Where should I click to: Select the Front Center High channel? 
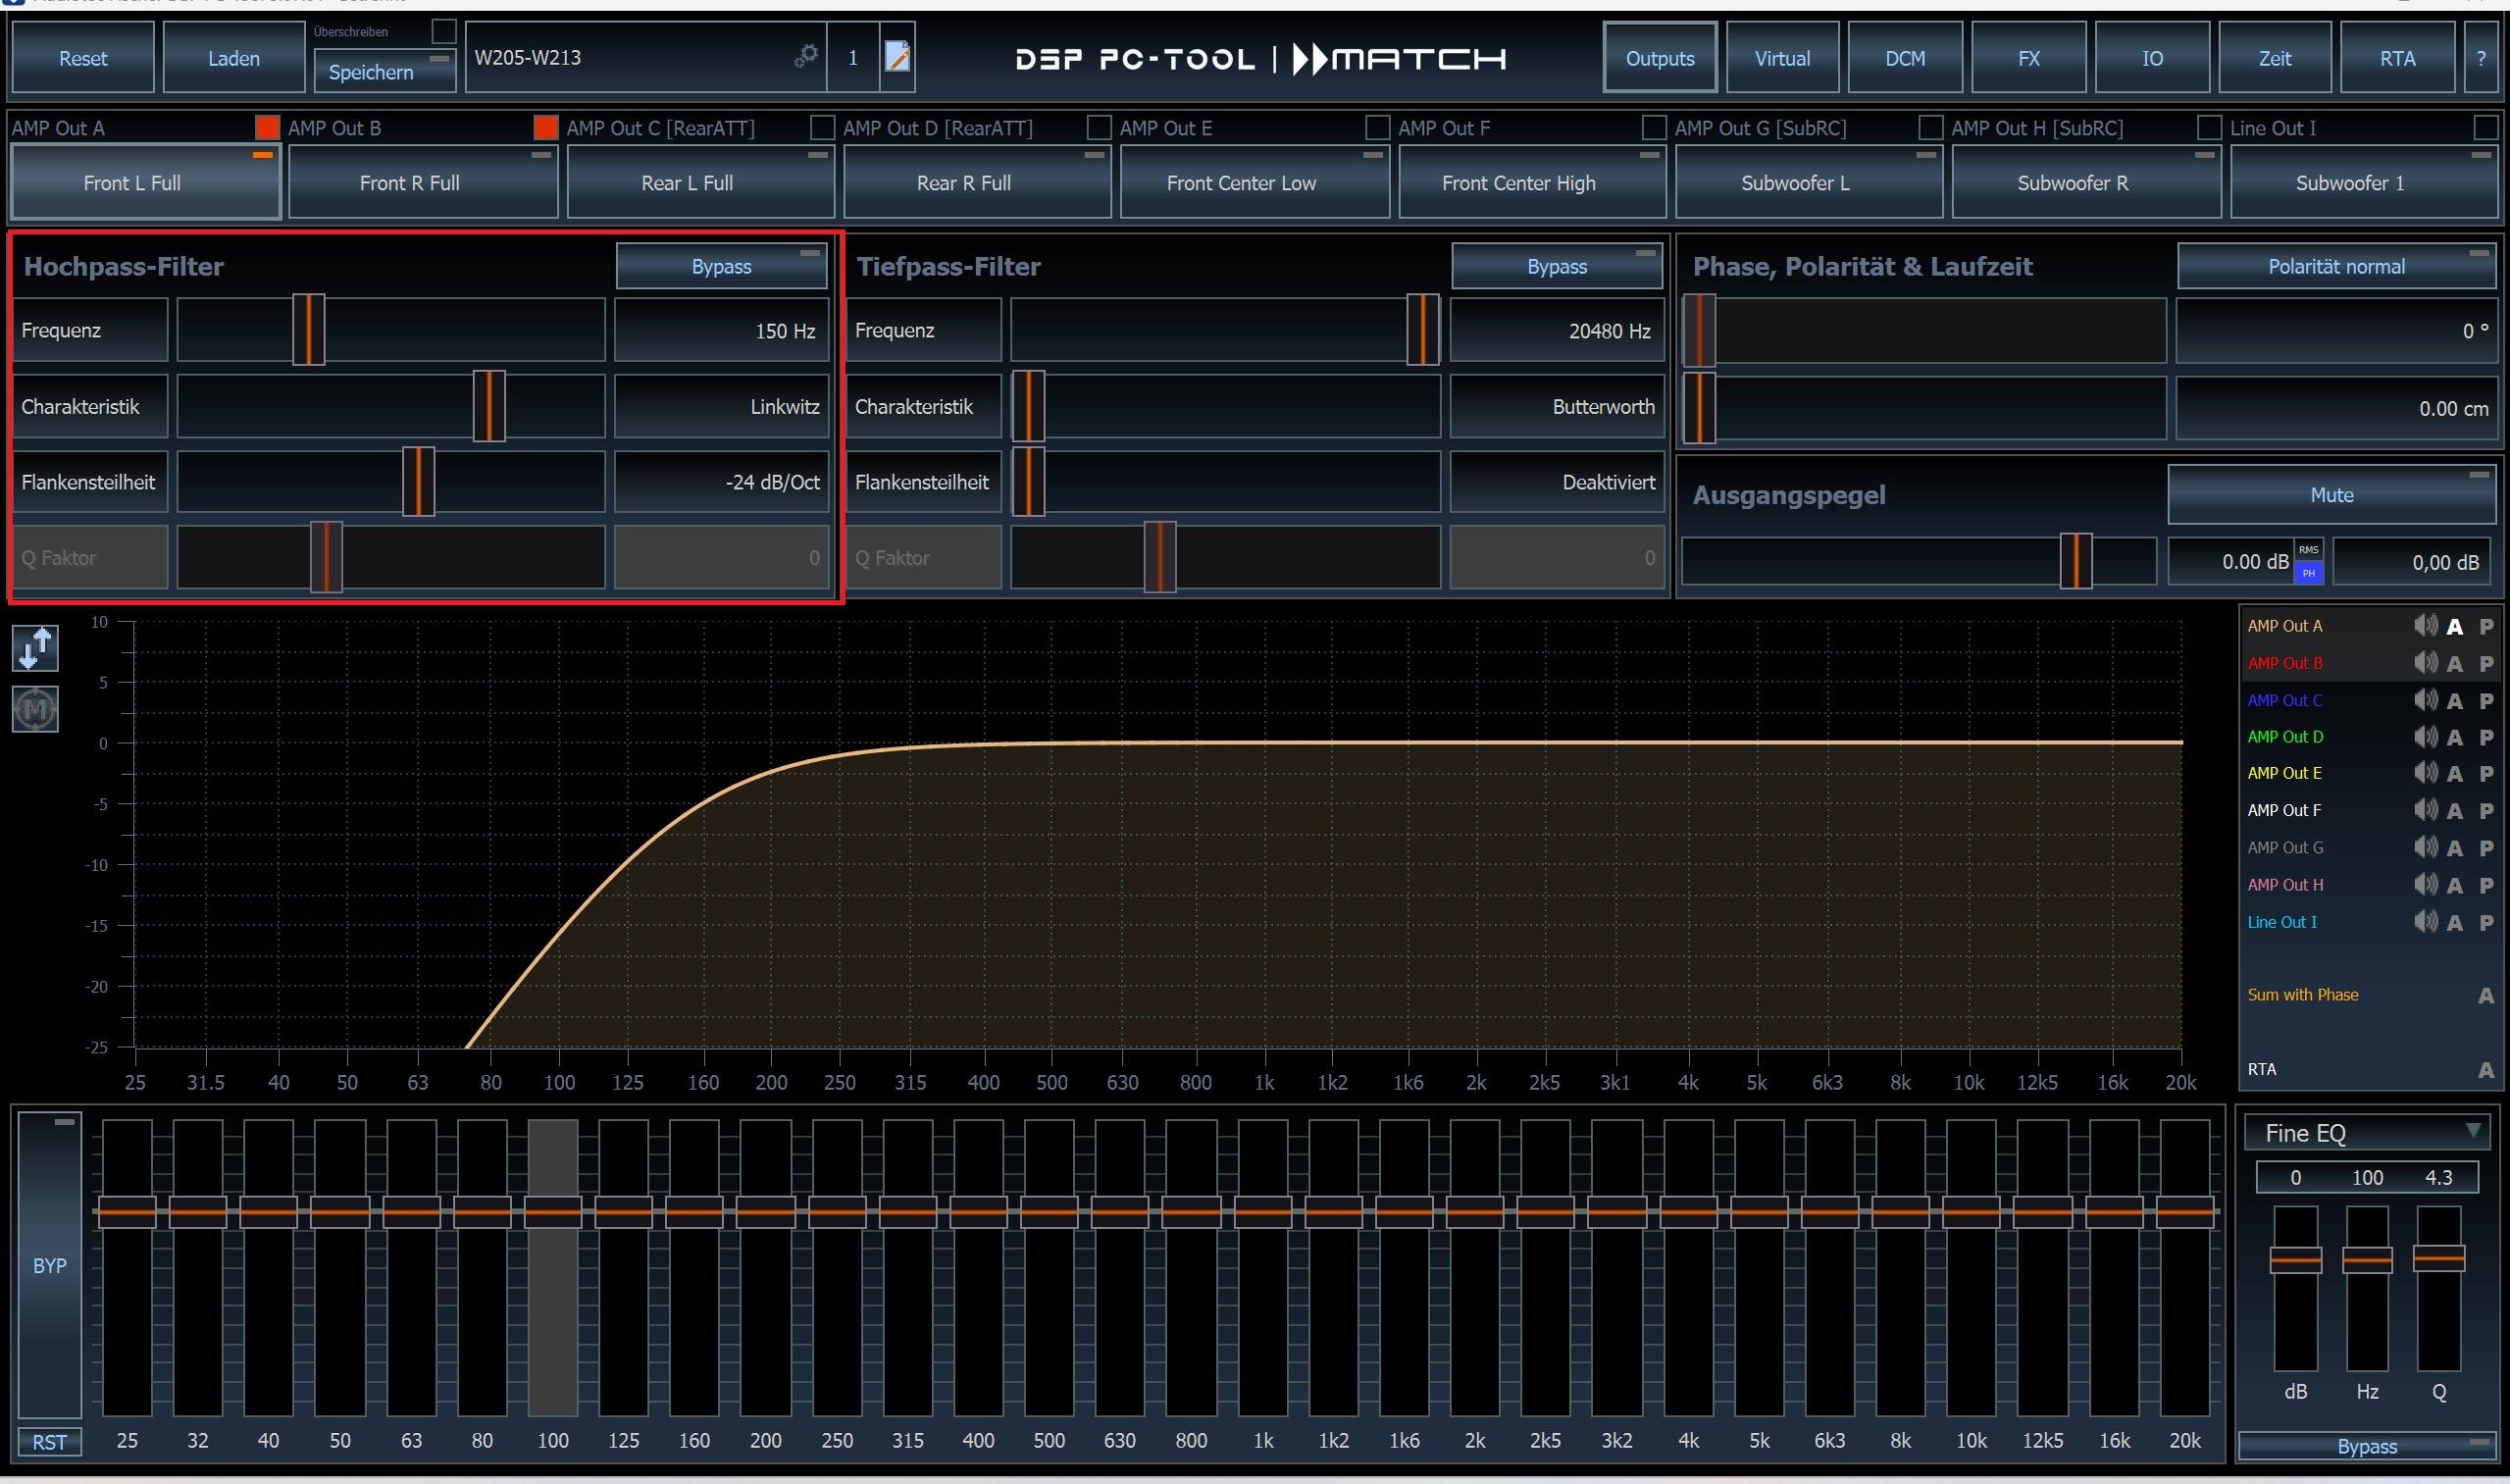tap(1532, 182)
